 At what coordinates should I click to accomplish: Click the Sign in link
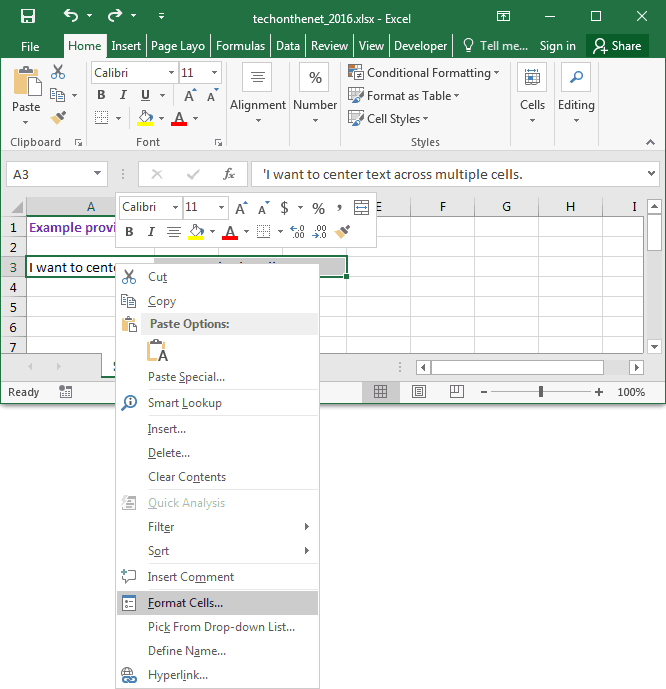coord(557,46)
